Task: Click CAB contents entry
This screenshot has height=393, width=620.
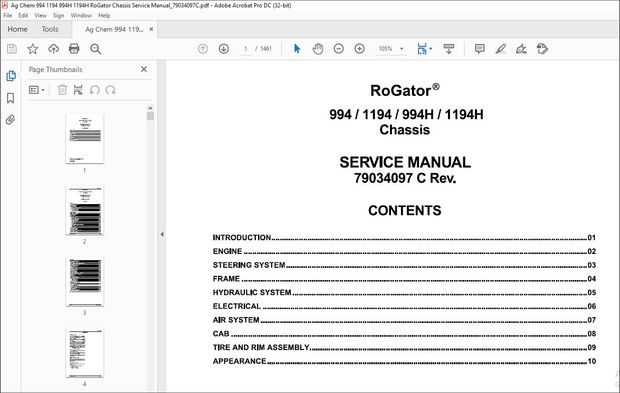Action: pyautogui.click(x=404, y=334)
